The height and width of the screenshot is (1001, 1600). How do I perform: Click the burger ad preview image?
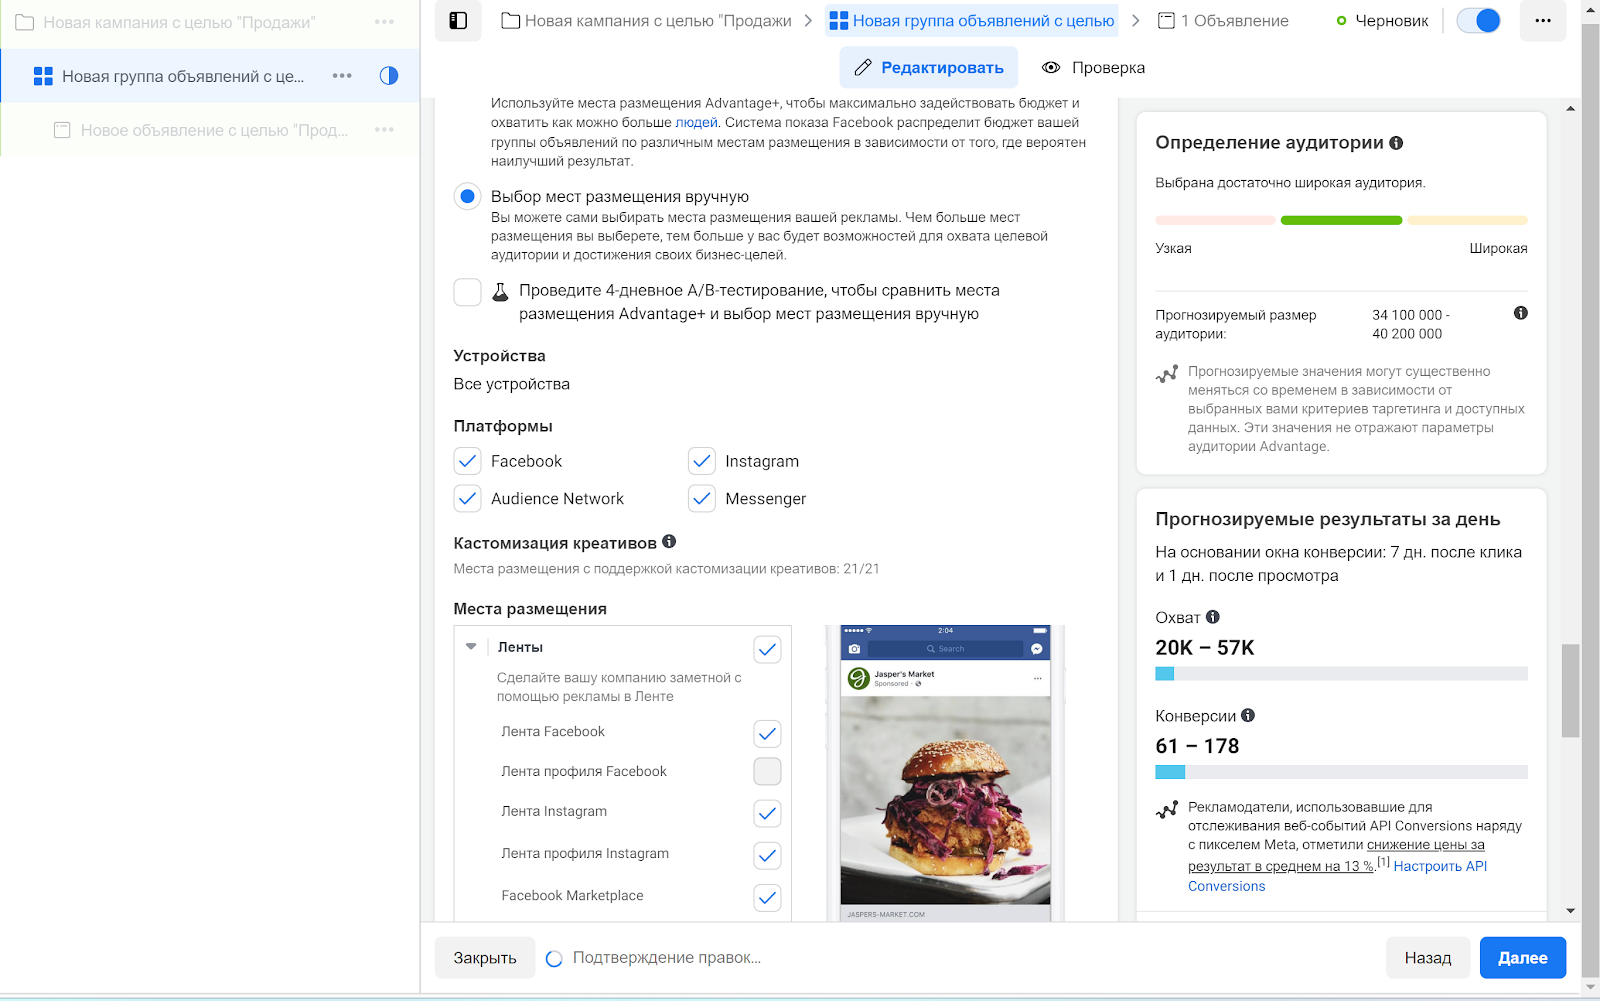pos(945,800)
